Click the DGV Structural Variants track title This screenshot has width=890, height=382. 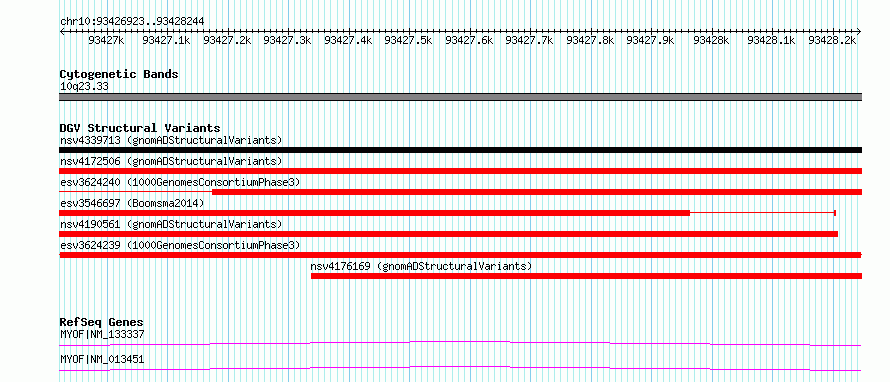140,128
